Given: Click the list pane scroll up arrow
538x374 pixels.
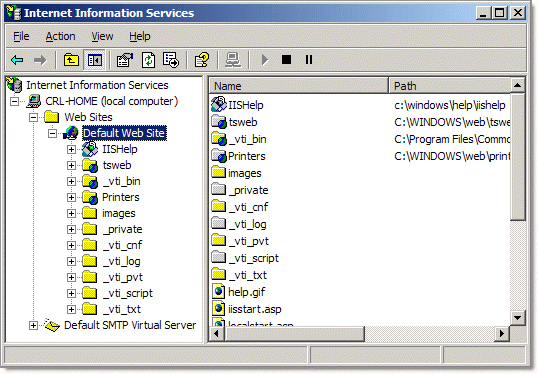Looking at the screenshot, I should click(518, 85).
